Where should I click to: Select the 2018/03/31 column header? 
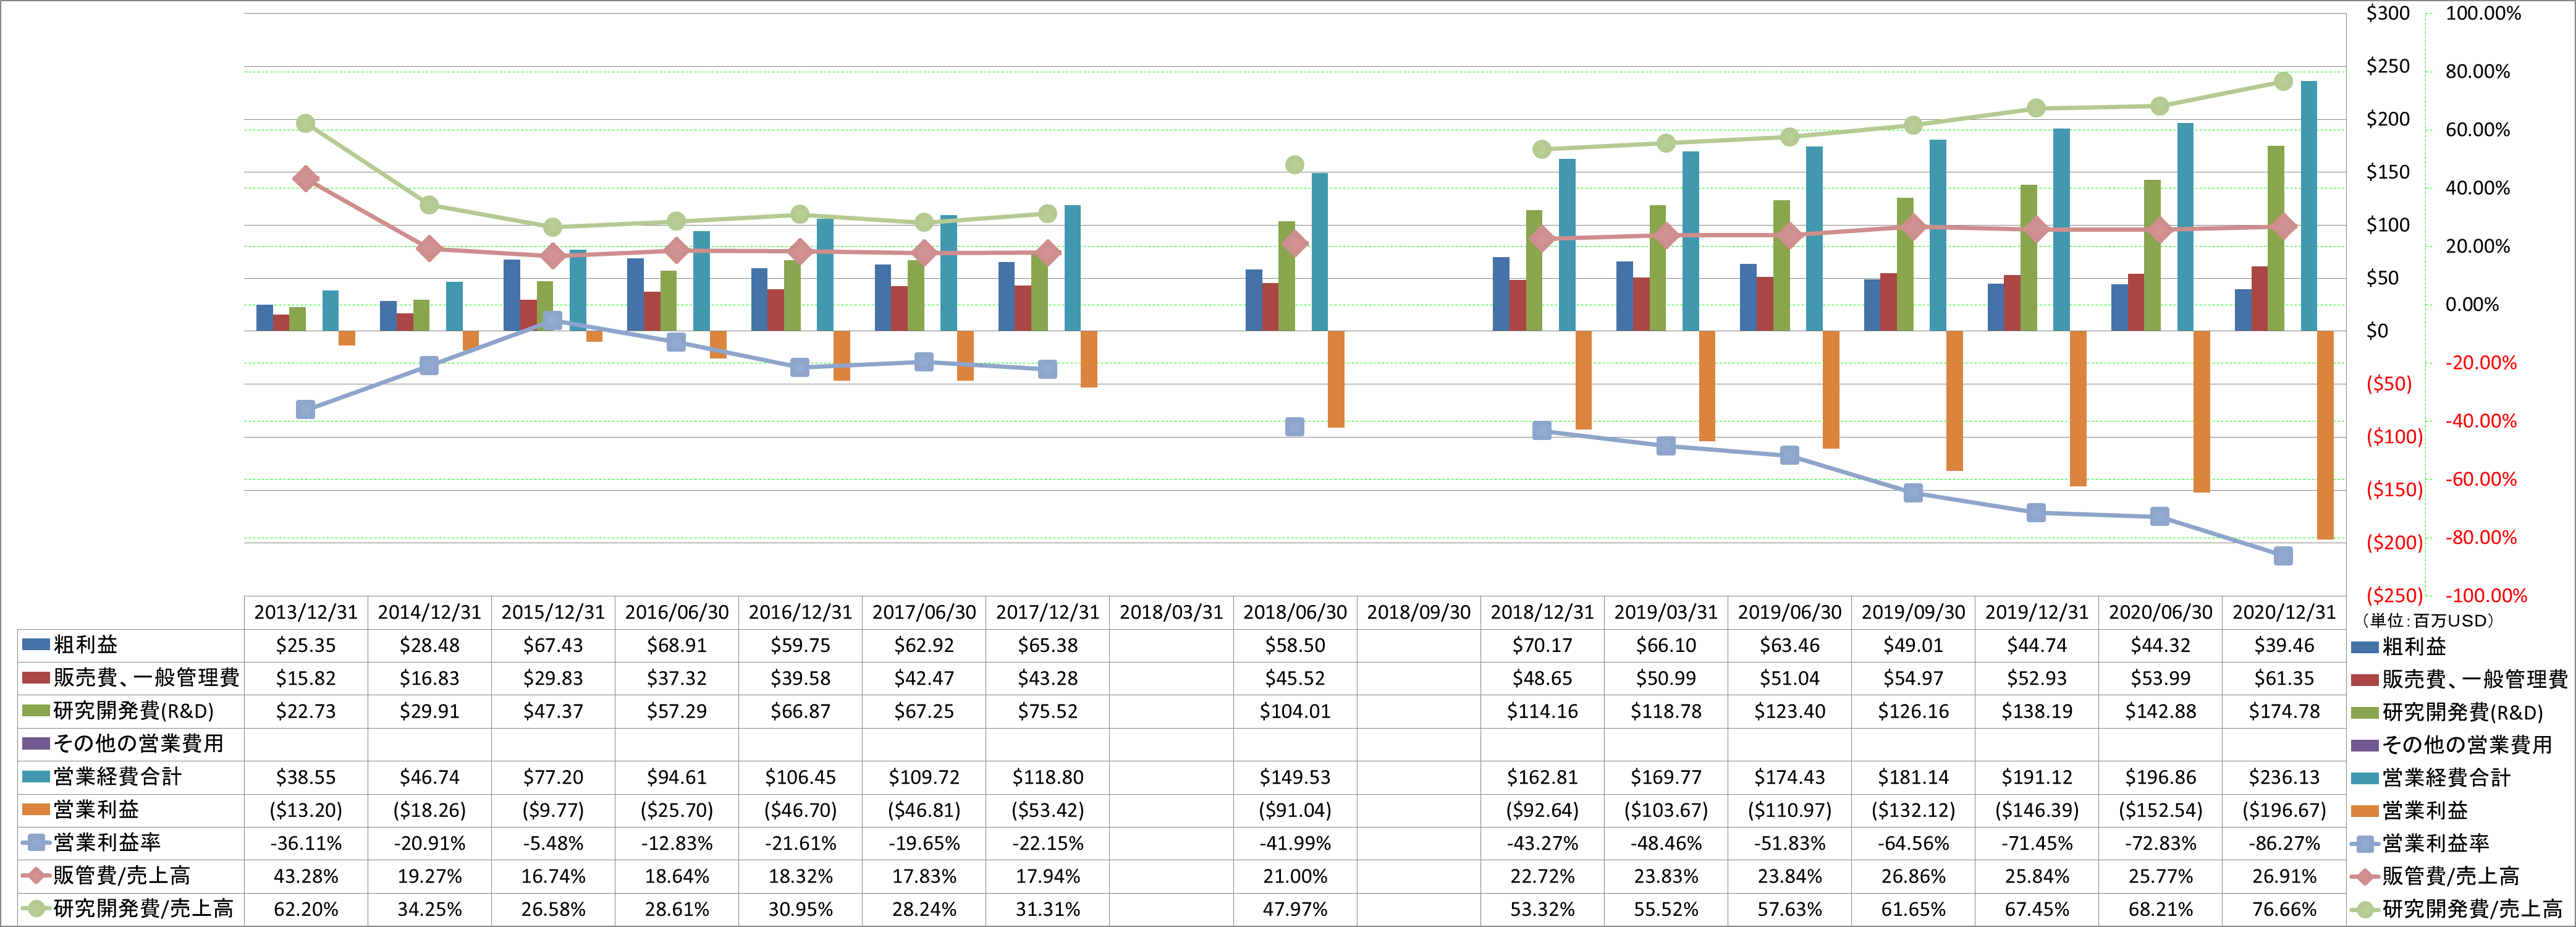(x=1171, y=612)
